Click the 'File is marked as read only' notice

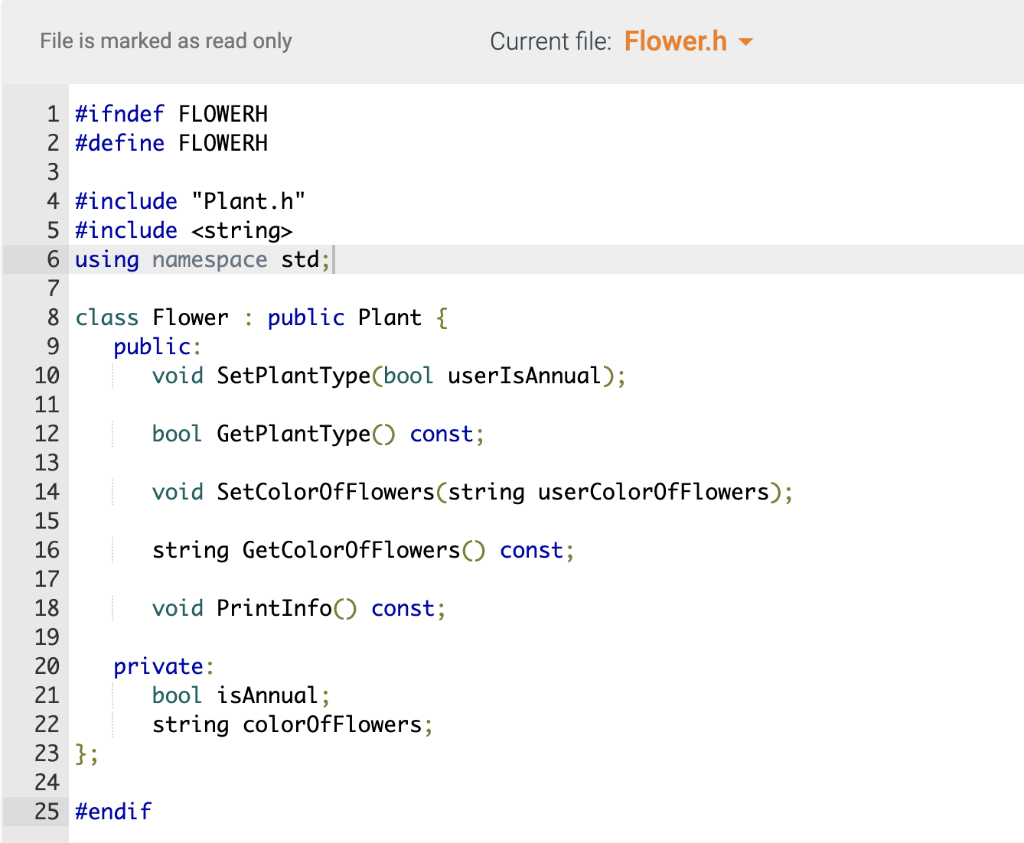[165, 41]
